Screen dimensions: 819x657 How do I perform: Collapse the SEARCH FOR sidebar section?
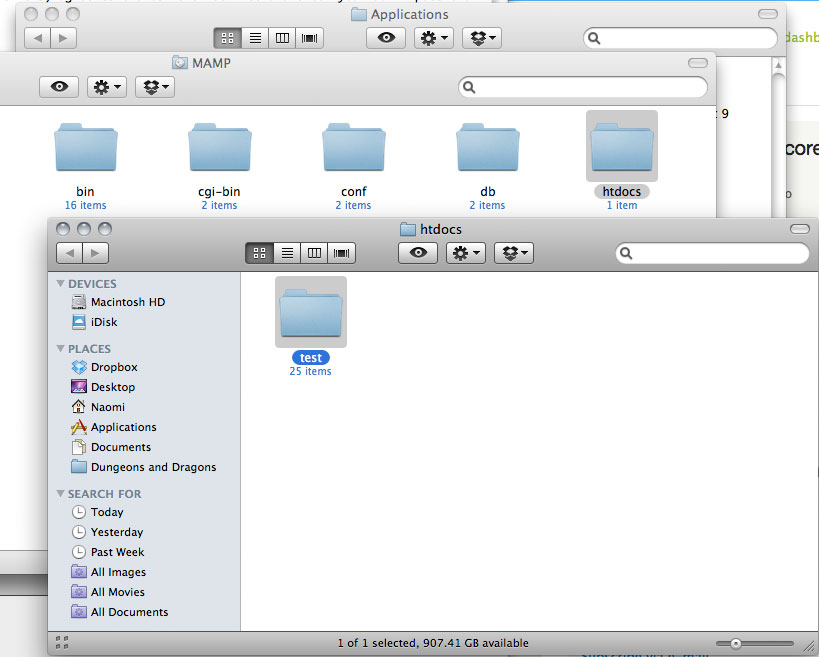(61, 494)
